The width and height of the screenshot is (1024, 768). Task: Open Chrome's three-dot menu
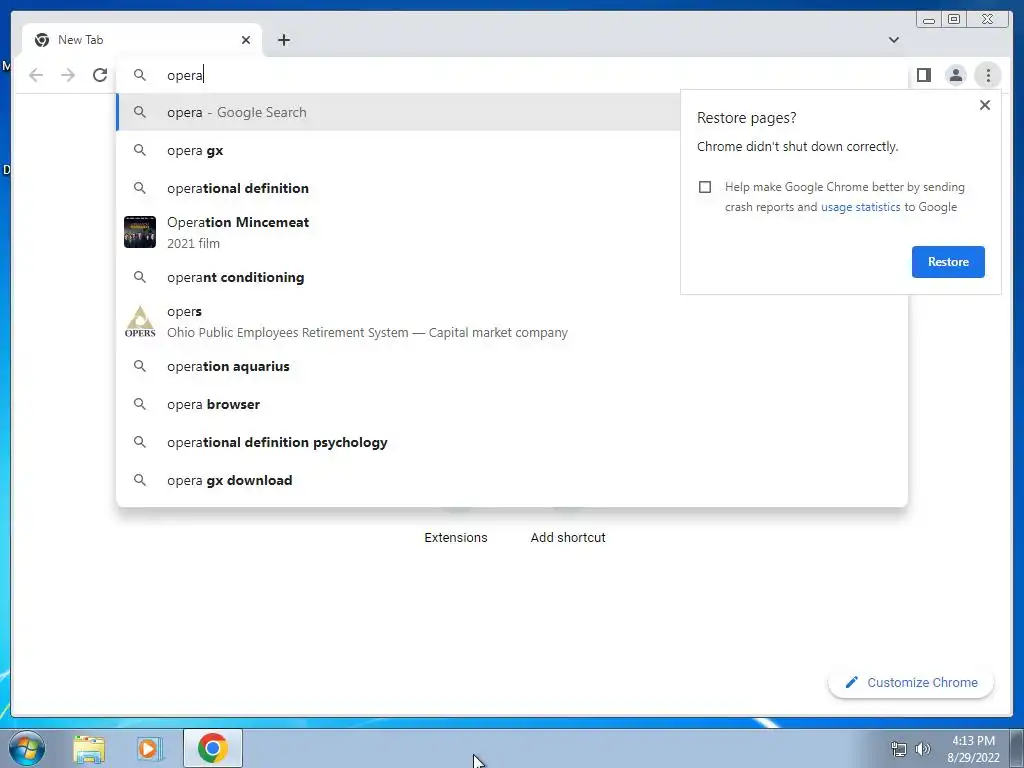pyautogui.click(x=988, y=75)
